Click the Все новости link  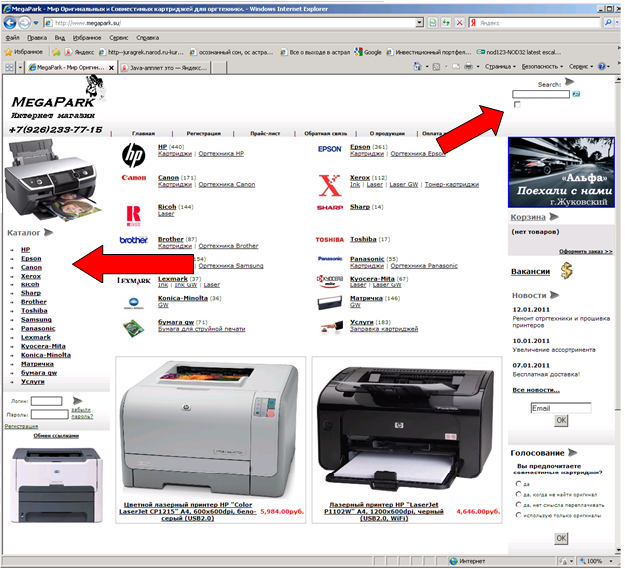pyautogui.click(x=536, y=390)
